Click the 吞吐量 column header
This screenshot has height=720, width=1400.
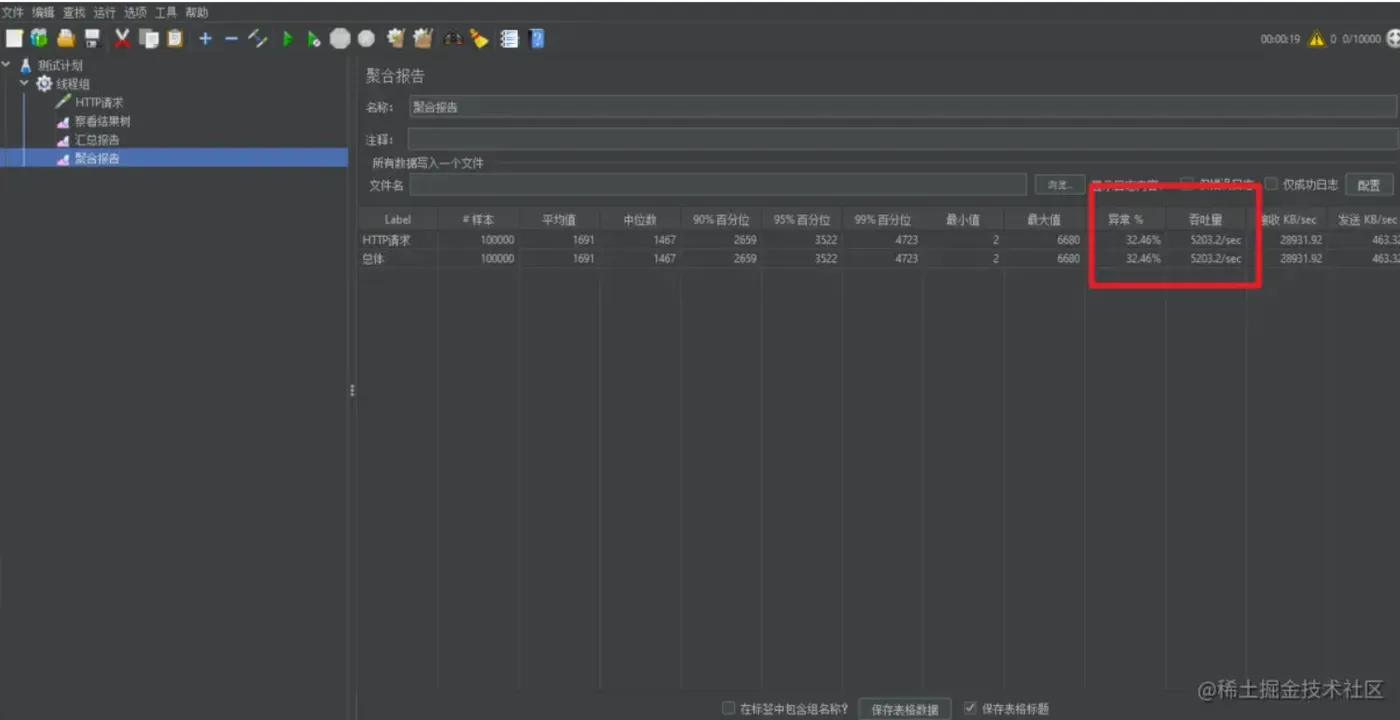point(1206,219)
